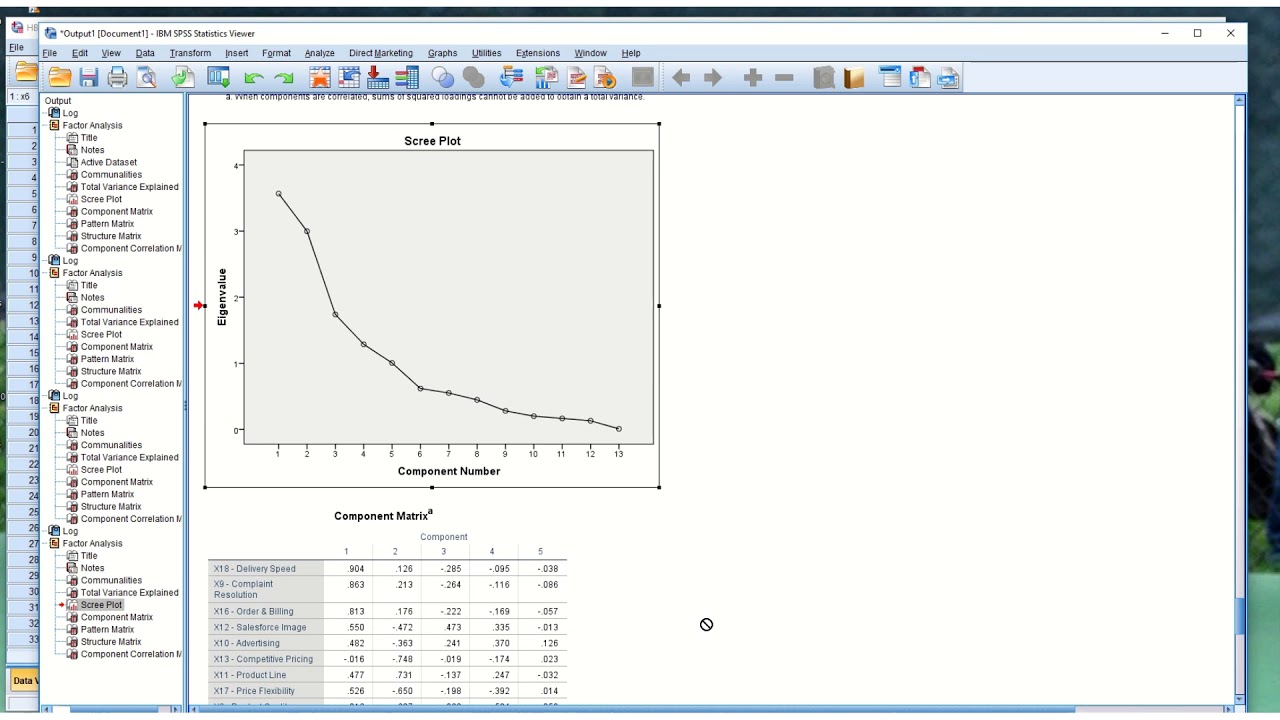Click the X13 - Competitive Pricing row label
1280x720 pixels.
click(x=263, y=659)
